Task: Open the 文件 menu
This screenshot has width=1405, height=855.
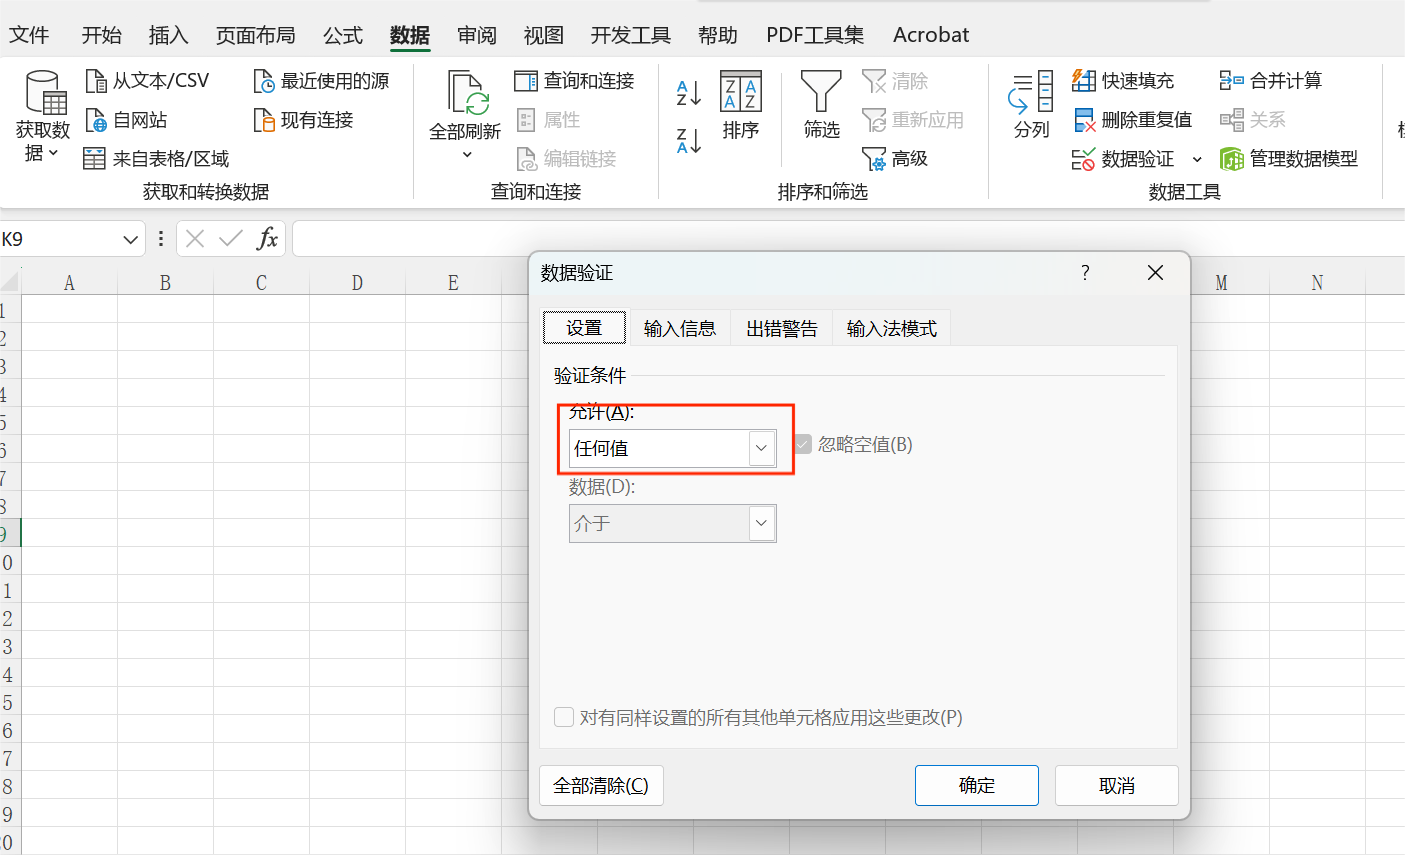Action: [29, 35]
